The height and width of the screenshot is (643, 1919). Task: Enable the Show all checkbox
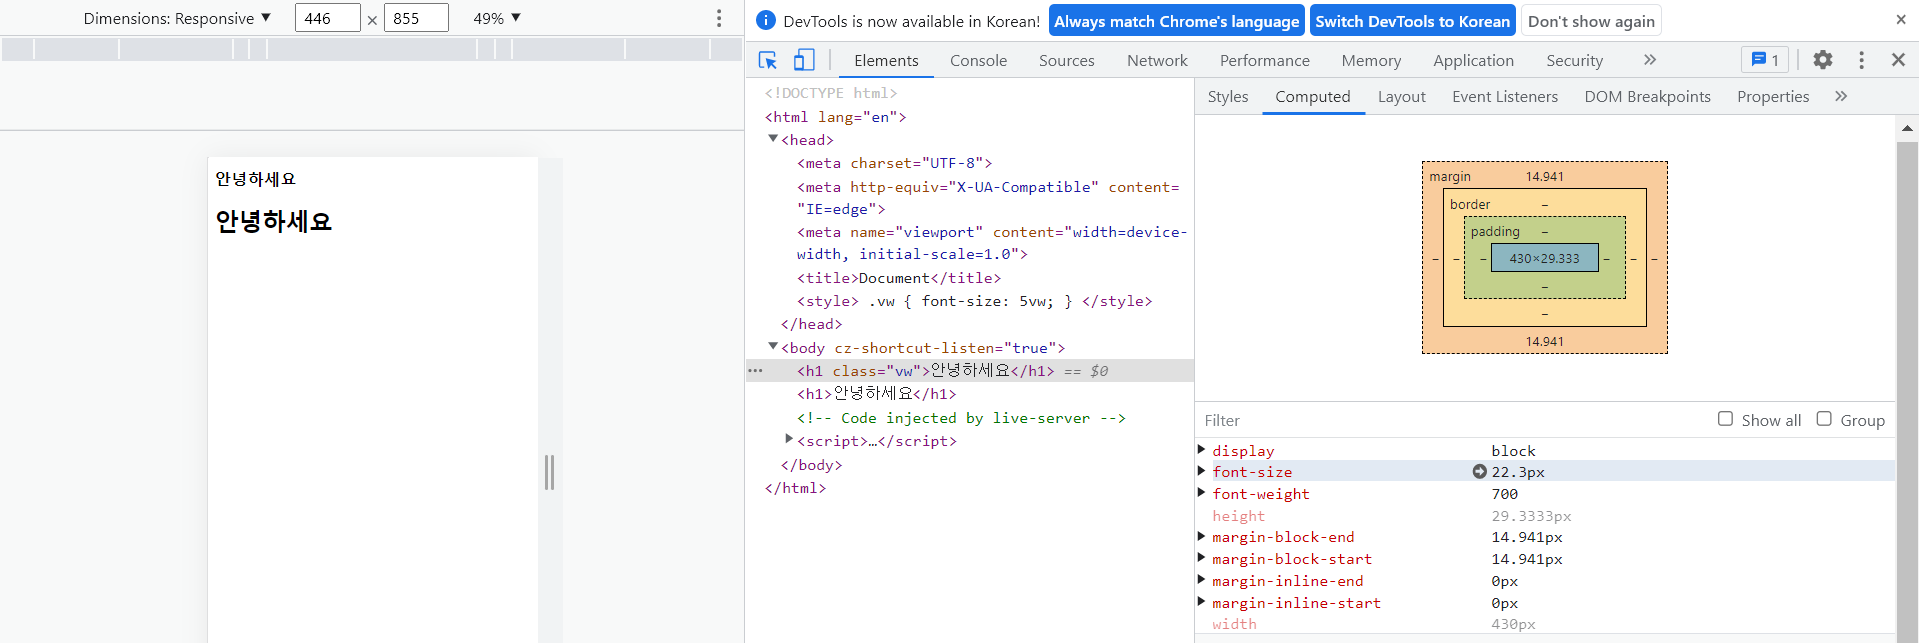1725,419
